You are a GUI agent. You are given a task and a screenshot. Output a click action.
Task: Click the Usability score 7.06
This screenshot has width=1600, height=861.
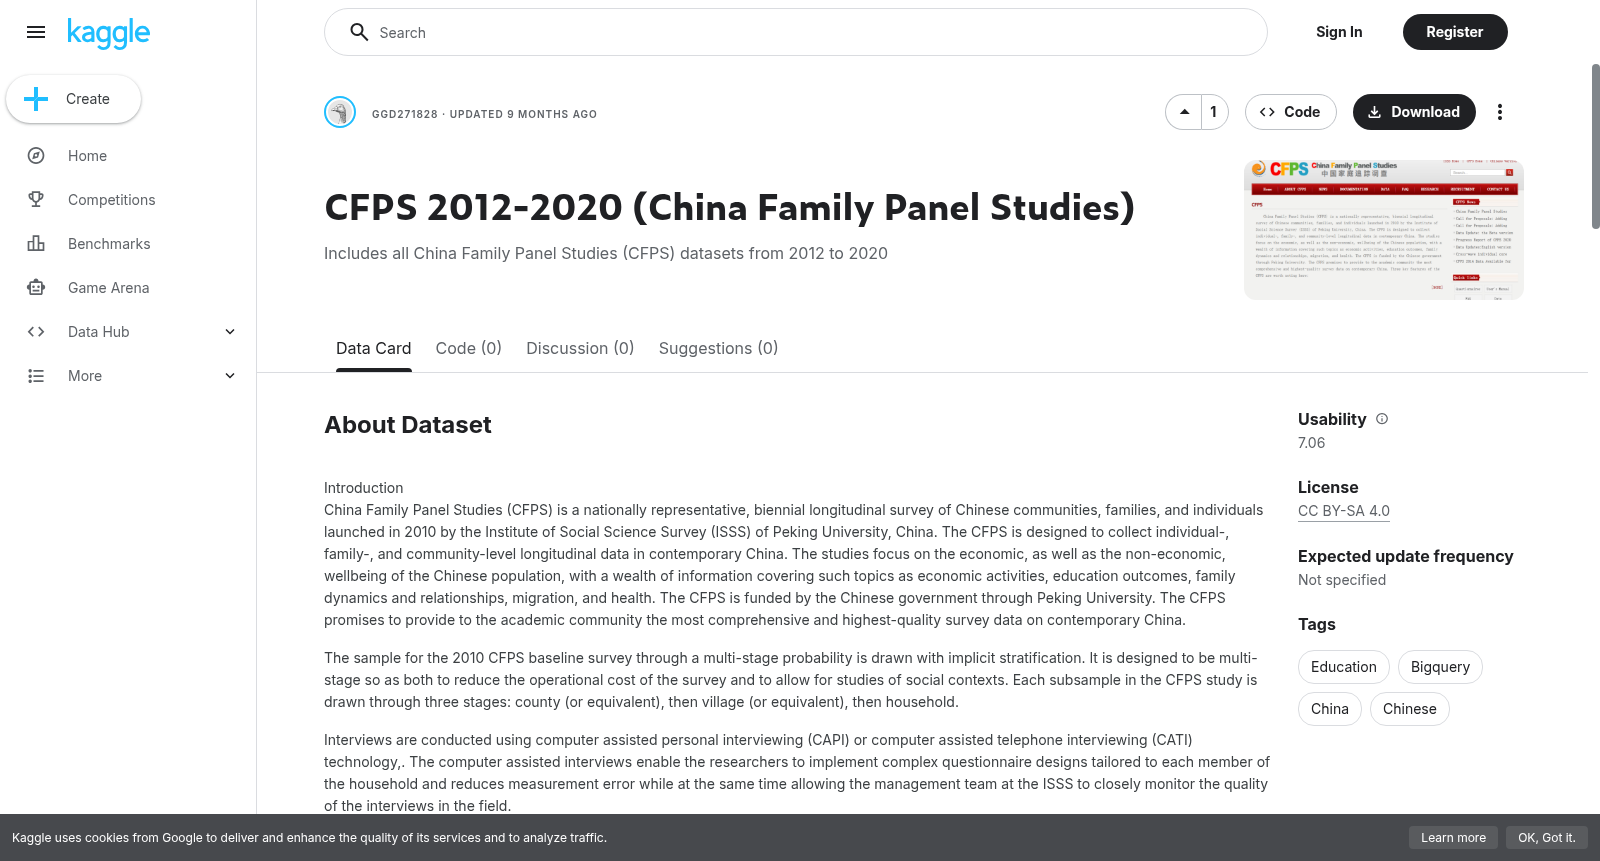[1311, 443]
